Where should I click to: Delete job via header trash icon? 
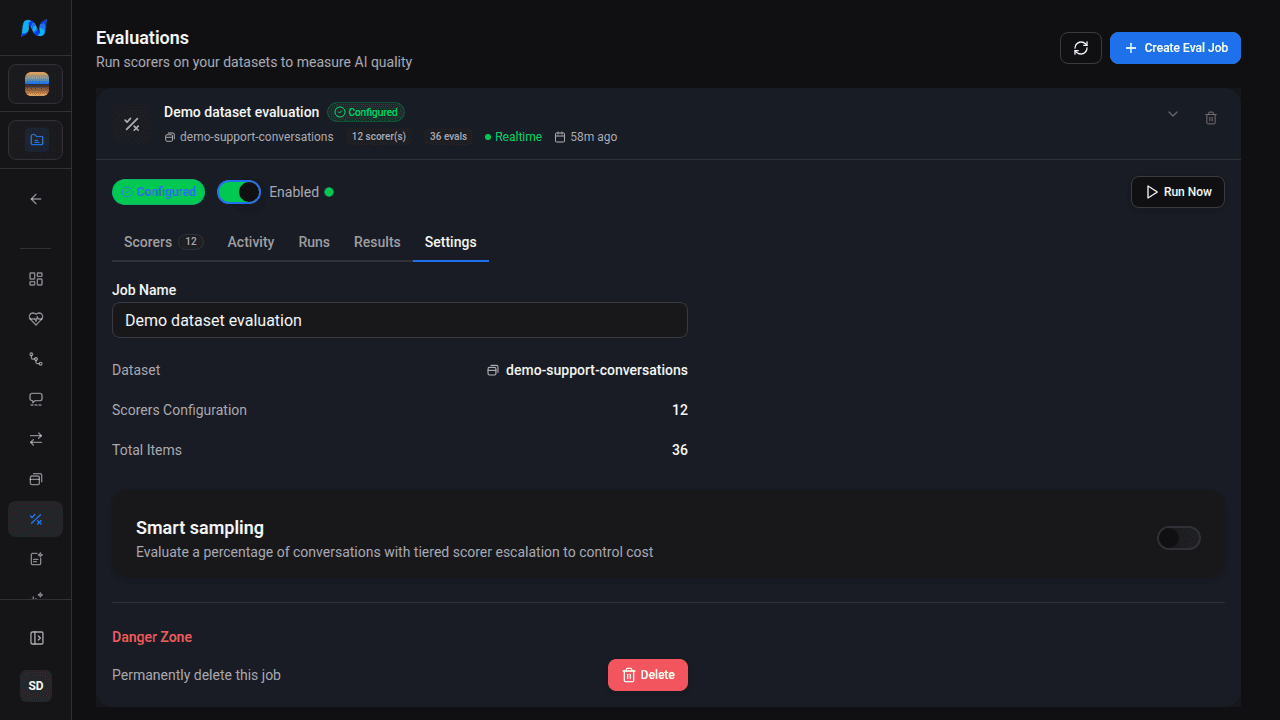click(x=1211, y=118)
